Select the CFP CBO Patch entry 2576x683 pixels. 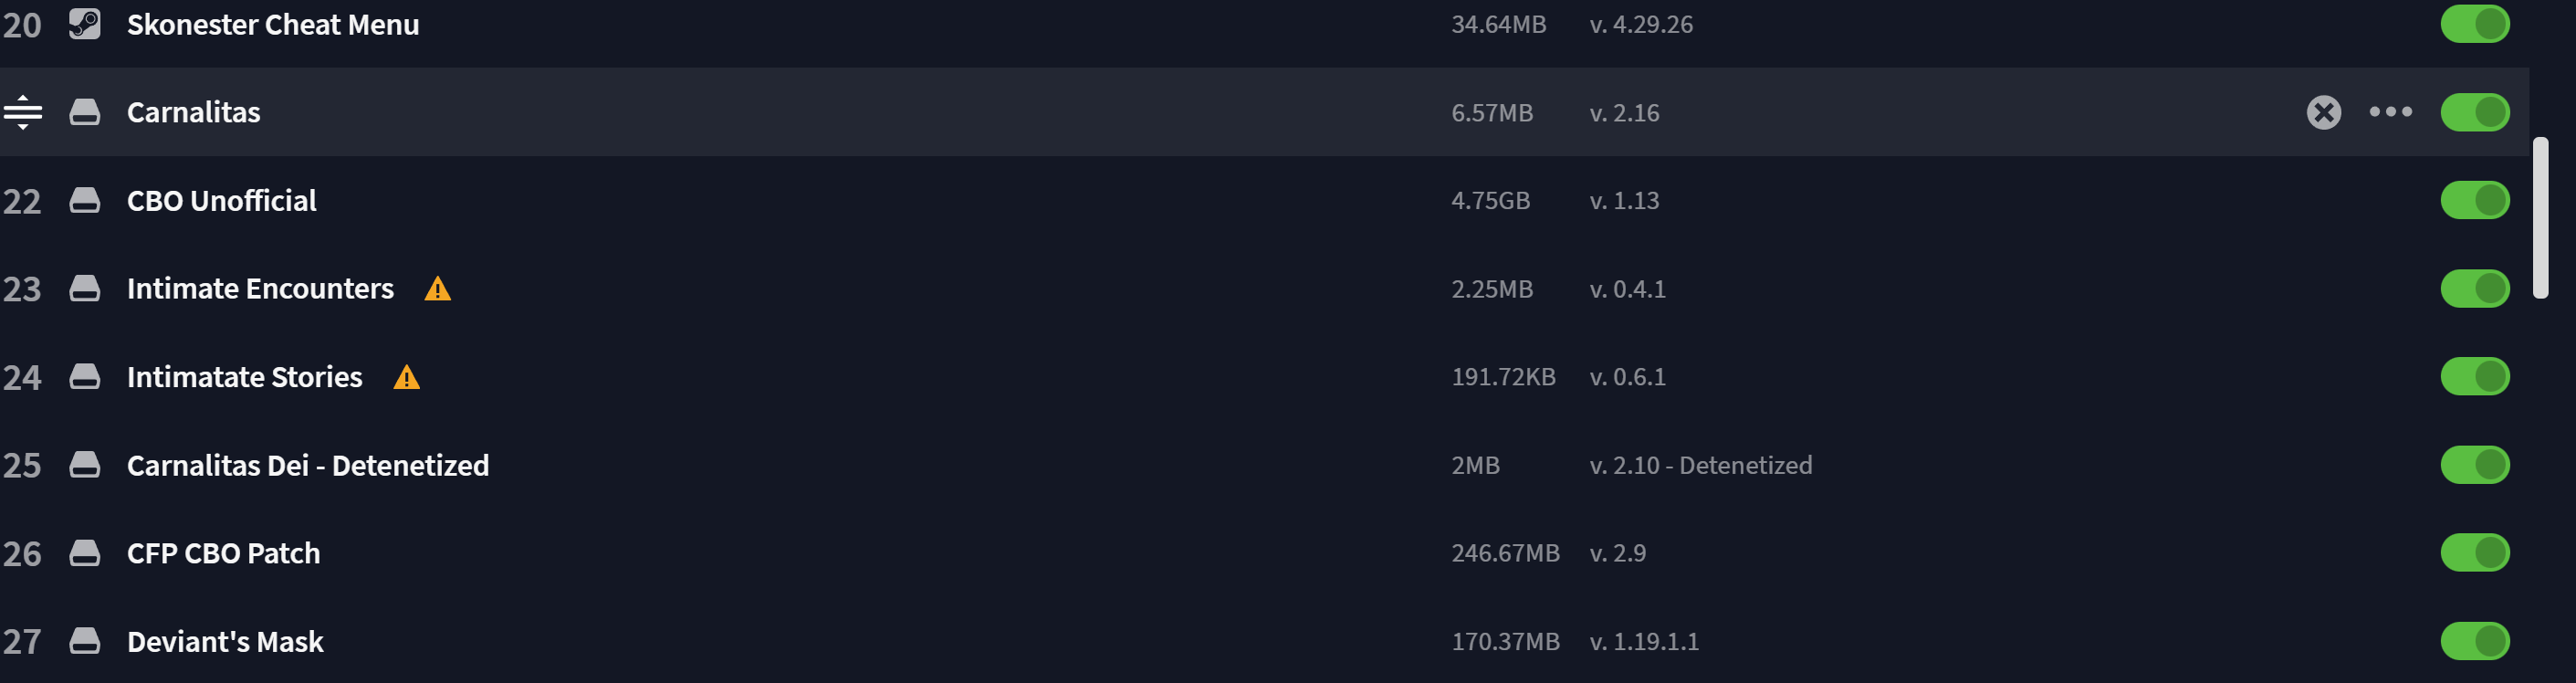tap(1264, 553)
